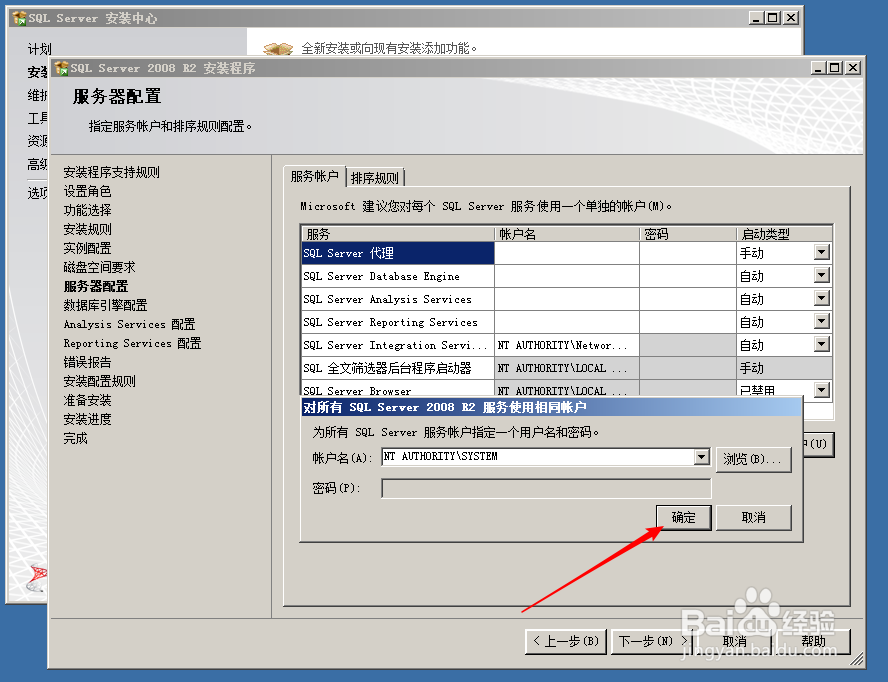Click the 密码(P) password field
The width and height of the screenshot is (888, 682).
pyautogui.click(x=547, y=488)
